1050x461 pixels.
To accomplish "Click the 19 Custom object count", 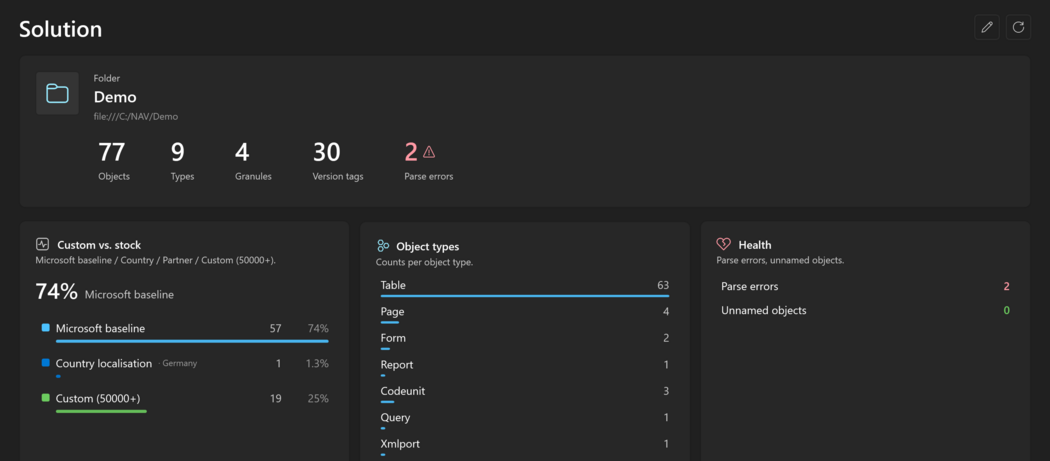I will pyautogui.click(x=275, y=398).
